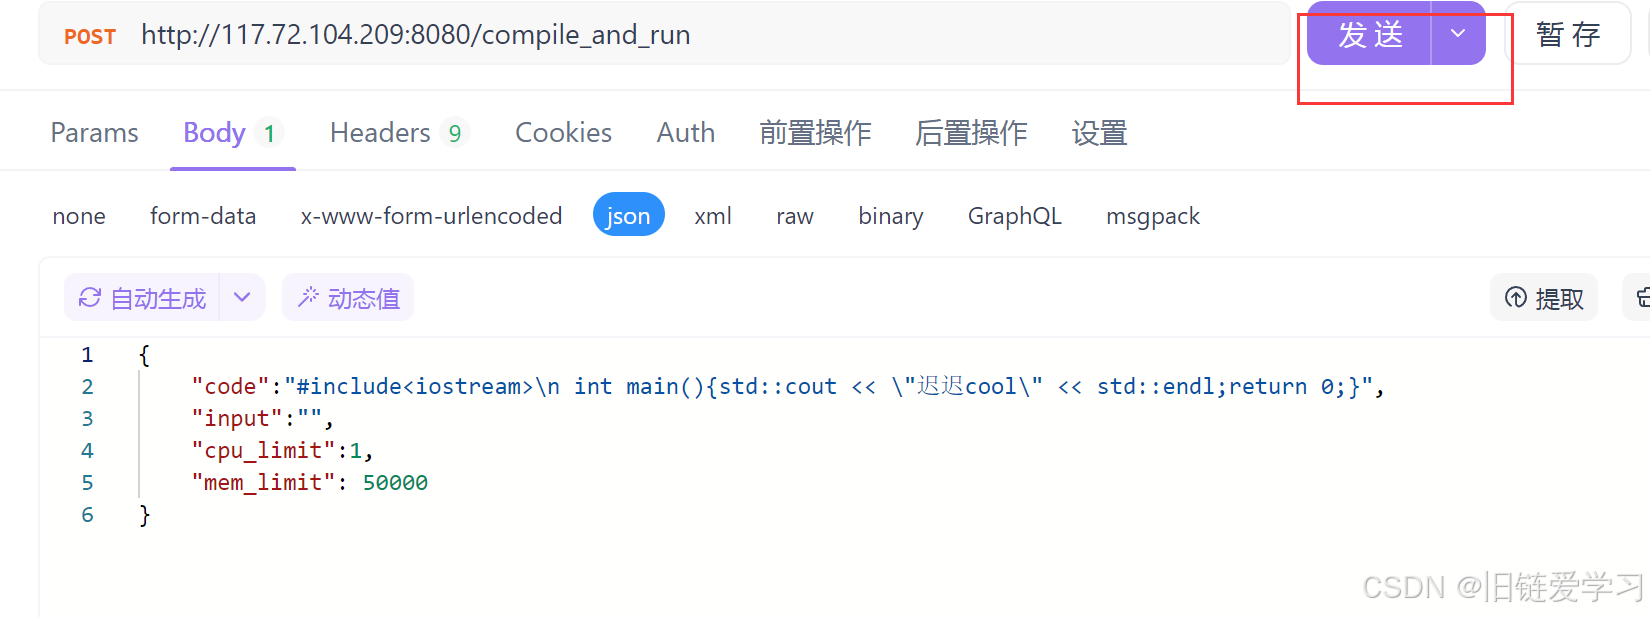Open the 后置操作 post-request tab
The width and height of the screenshot is (1650, 617).
click(x=971, y=133)
